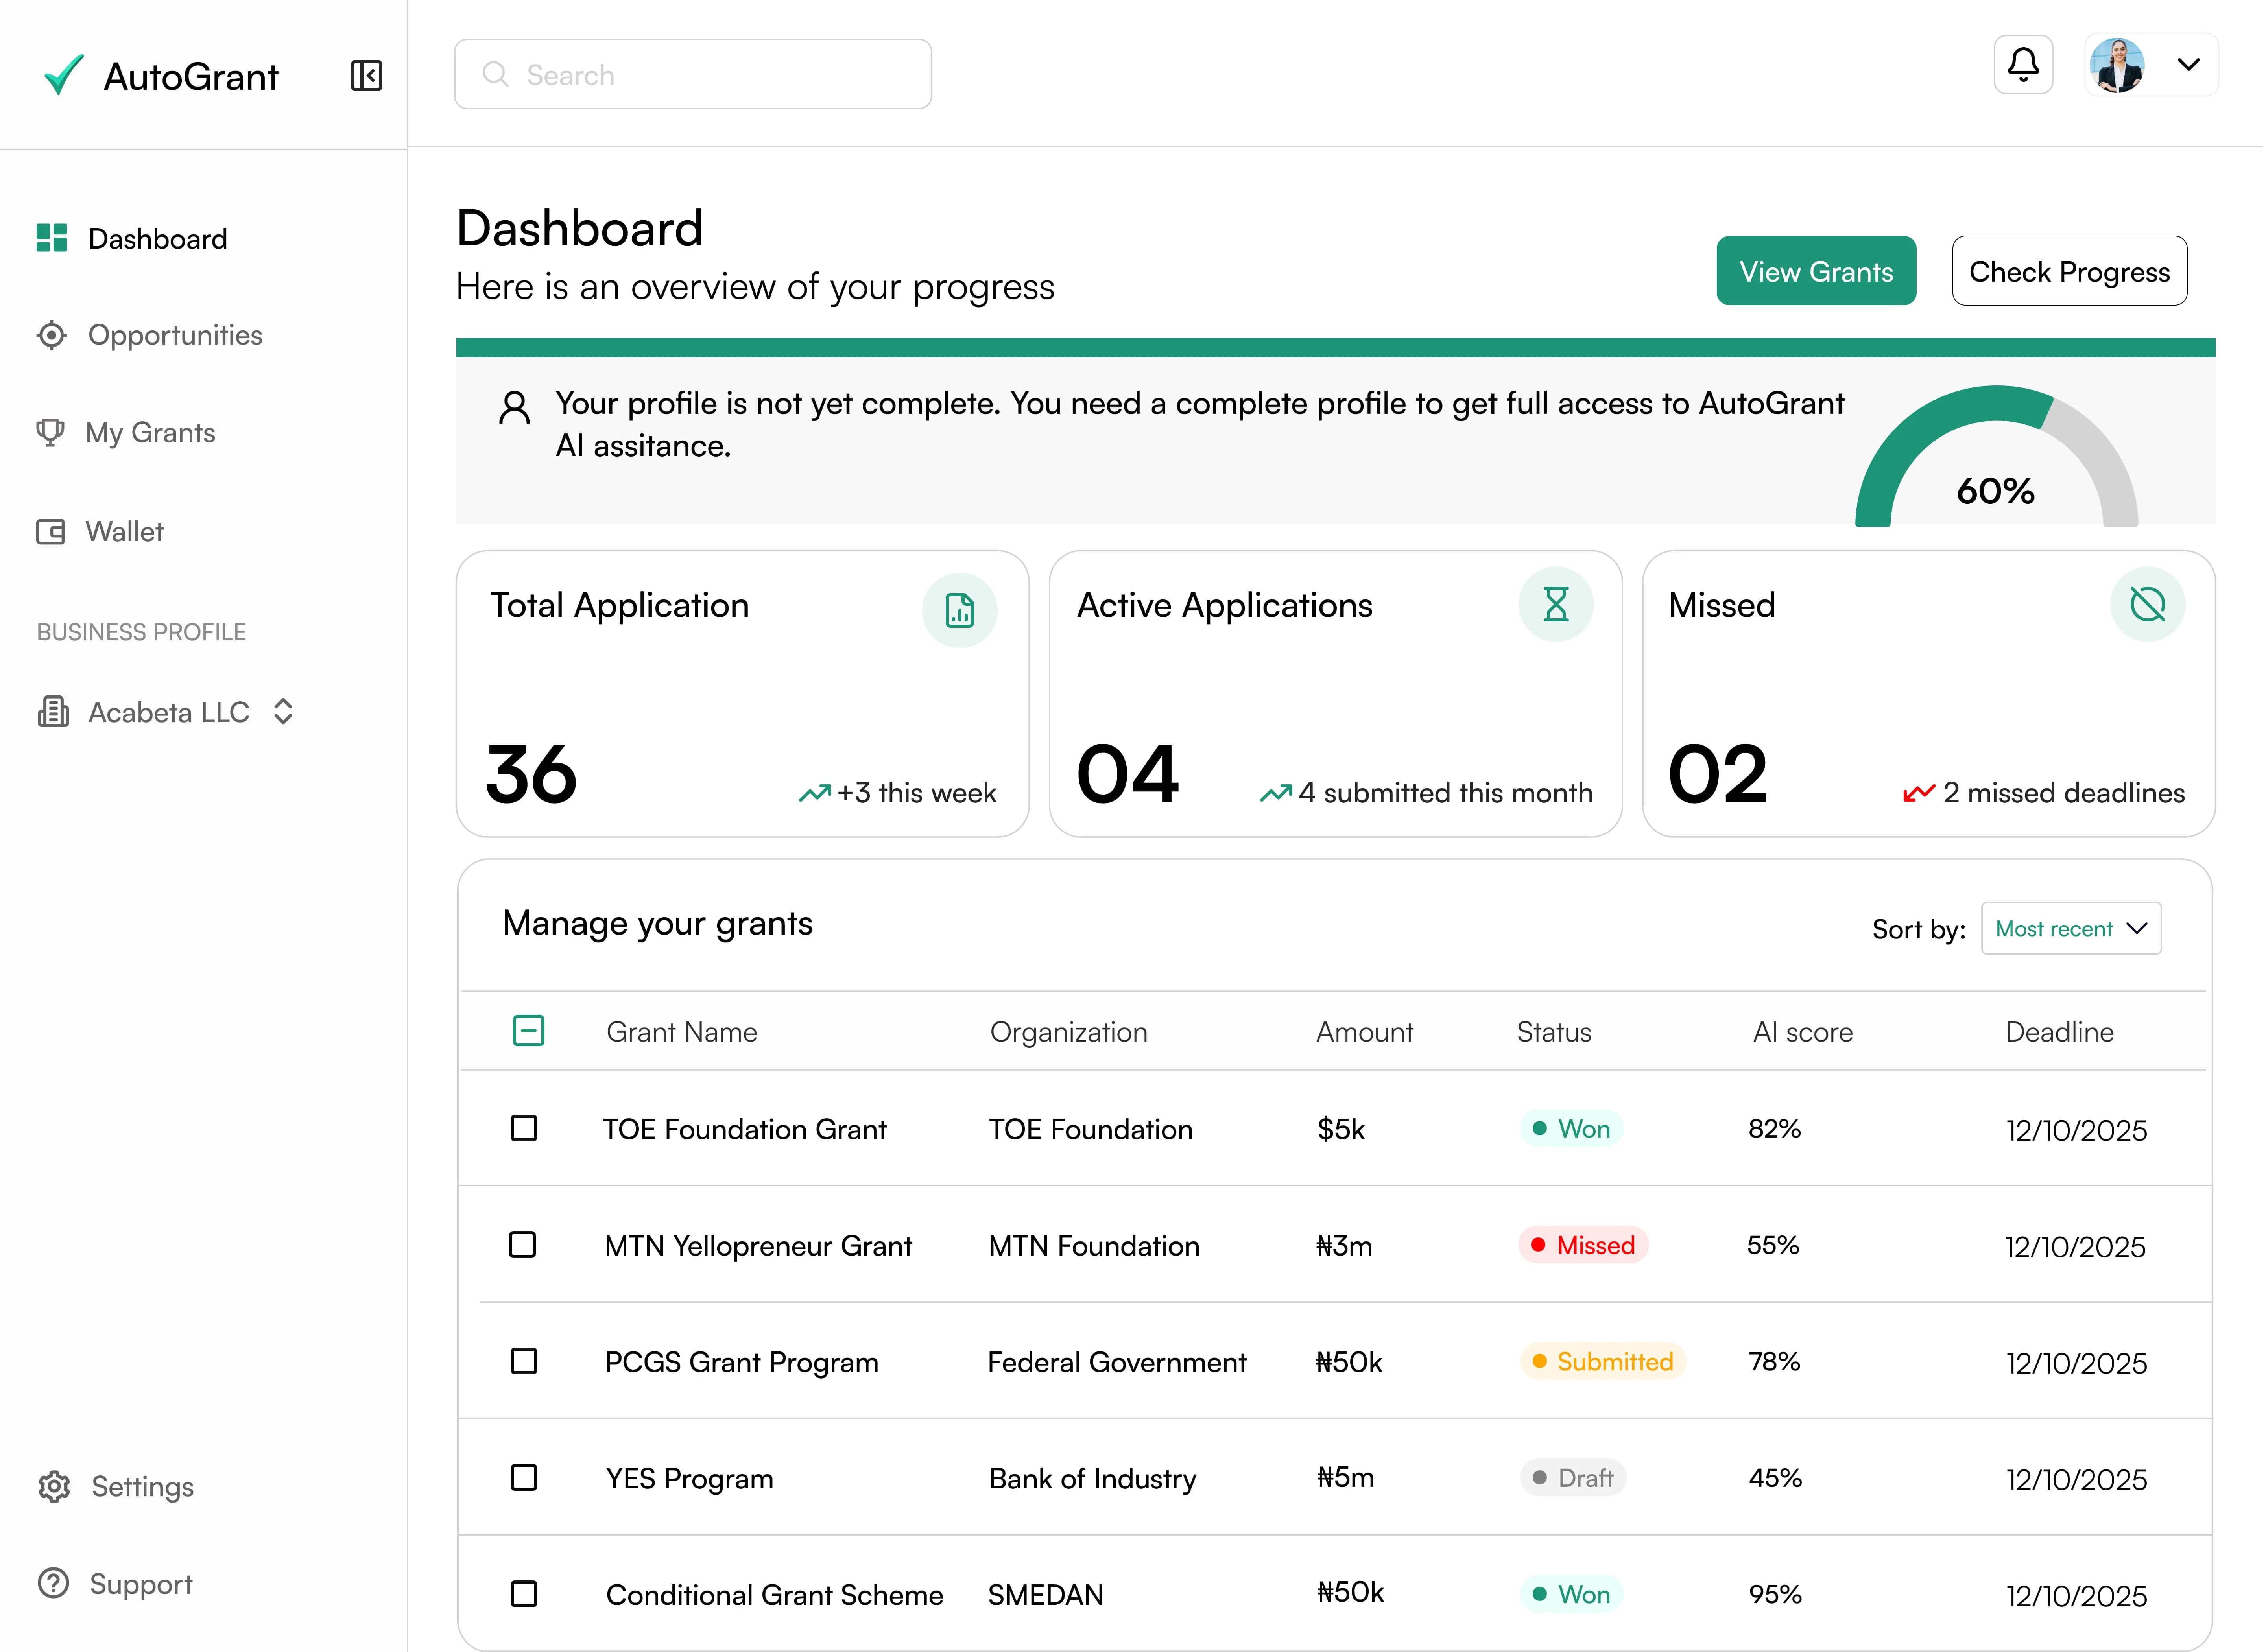Open the MTN Yellopreneur Grant name
The image size is (2266, 1652).
[x=758, y=1246]
